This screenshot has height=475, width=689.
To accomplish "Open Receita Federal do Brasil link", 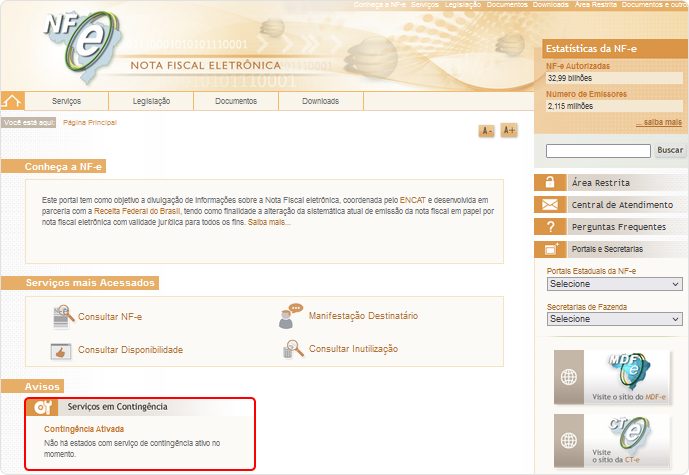I will [137, 211].
